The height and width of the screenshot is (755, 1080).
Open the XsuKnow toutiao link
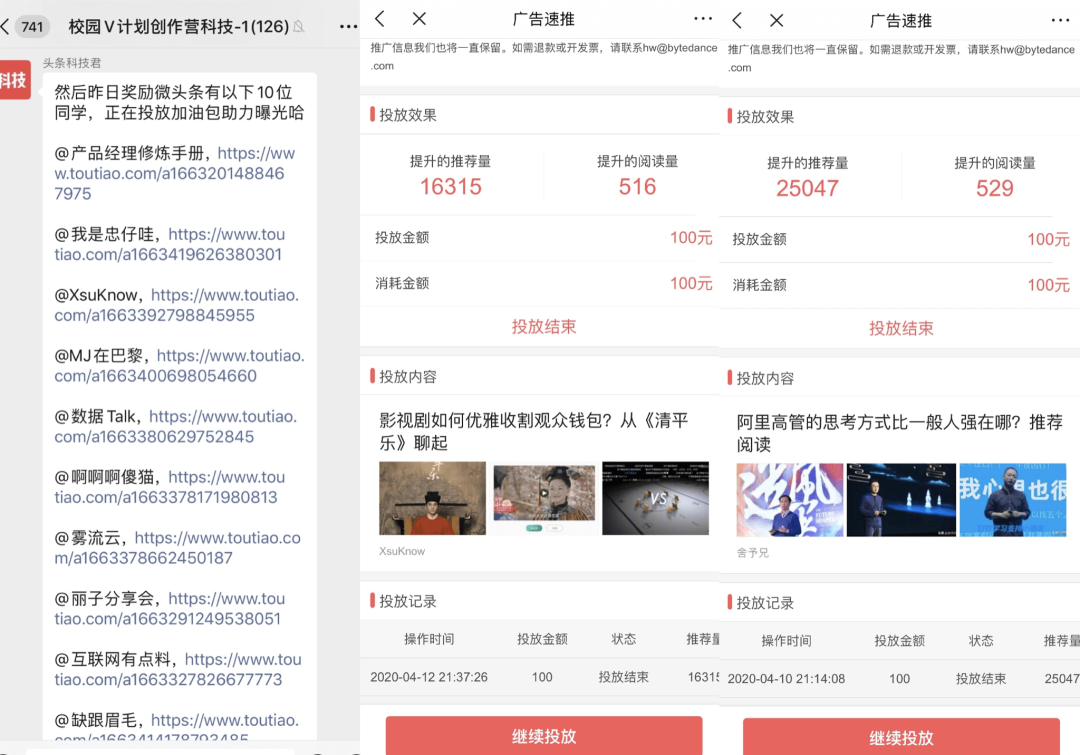[x=176, y=304]
